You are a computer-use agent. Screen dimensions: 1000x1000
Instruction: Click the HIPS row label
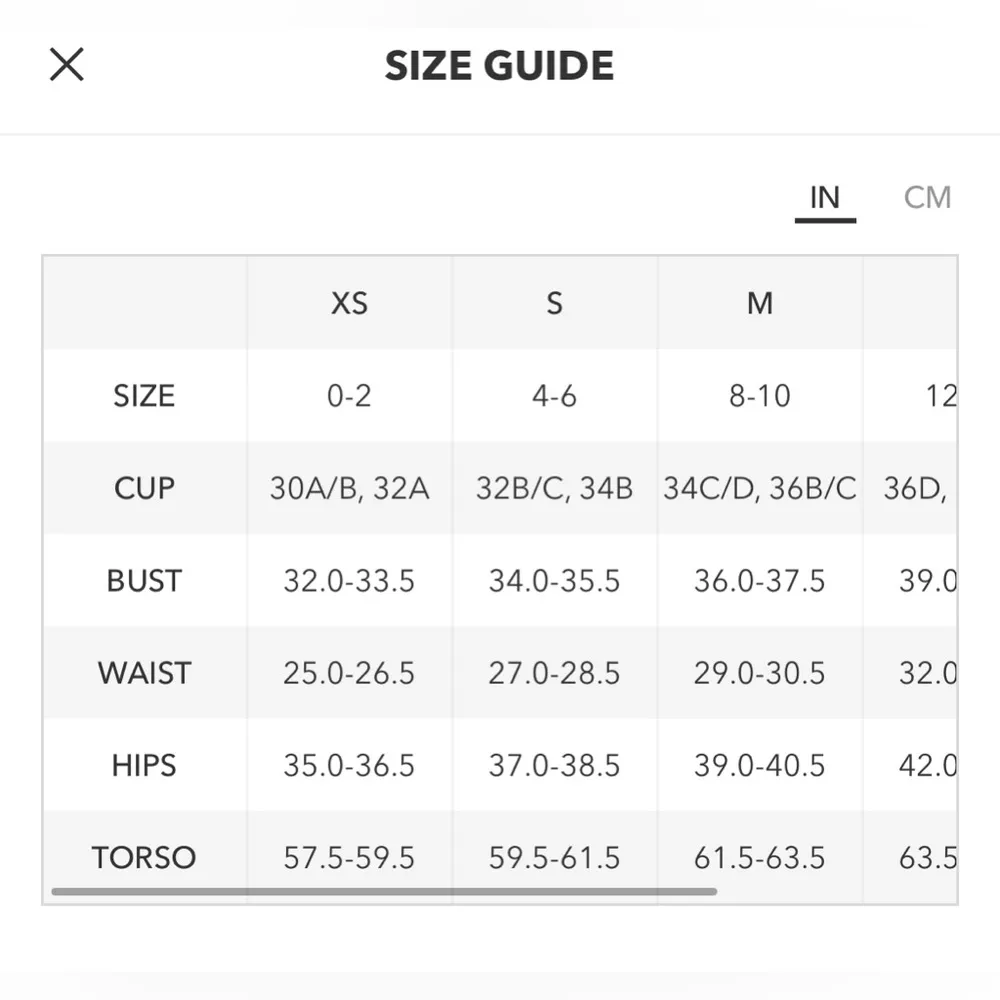point(144,766)
